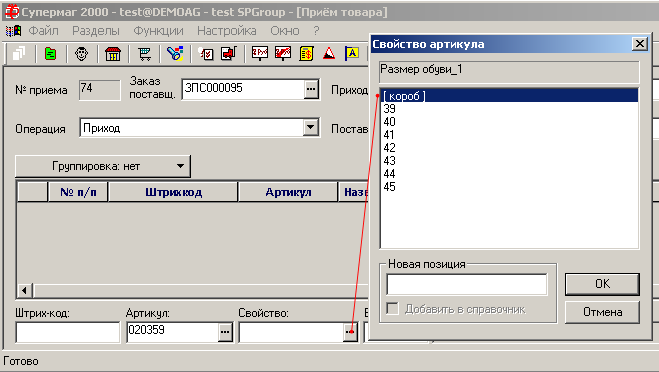Select size 44 in the list
Viewport: 659px width, 372px height.
click(x=509, y=174)
